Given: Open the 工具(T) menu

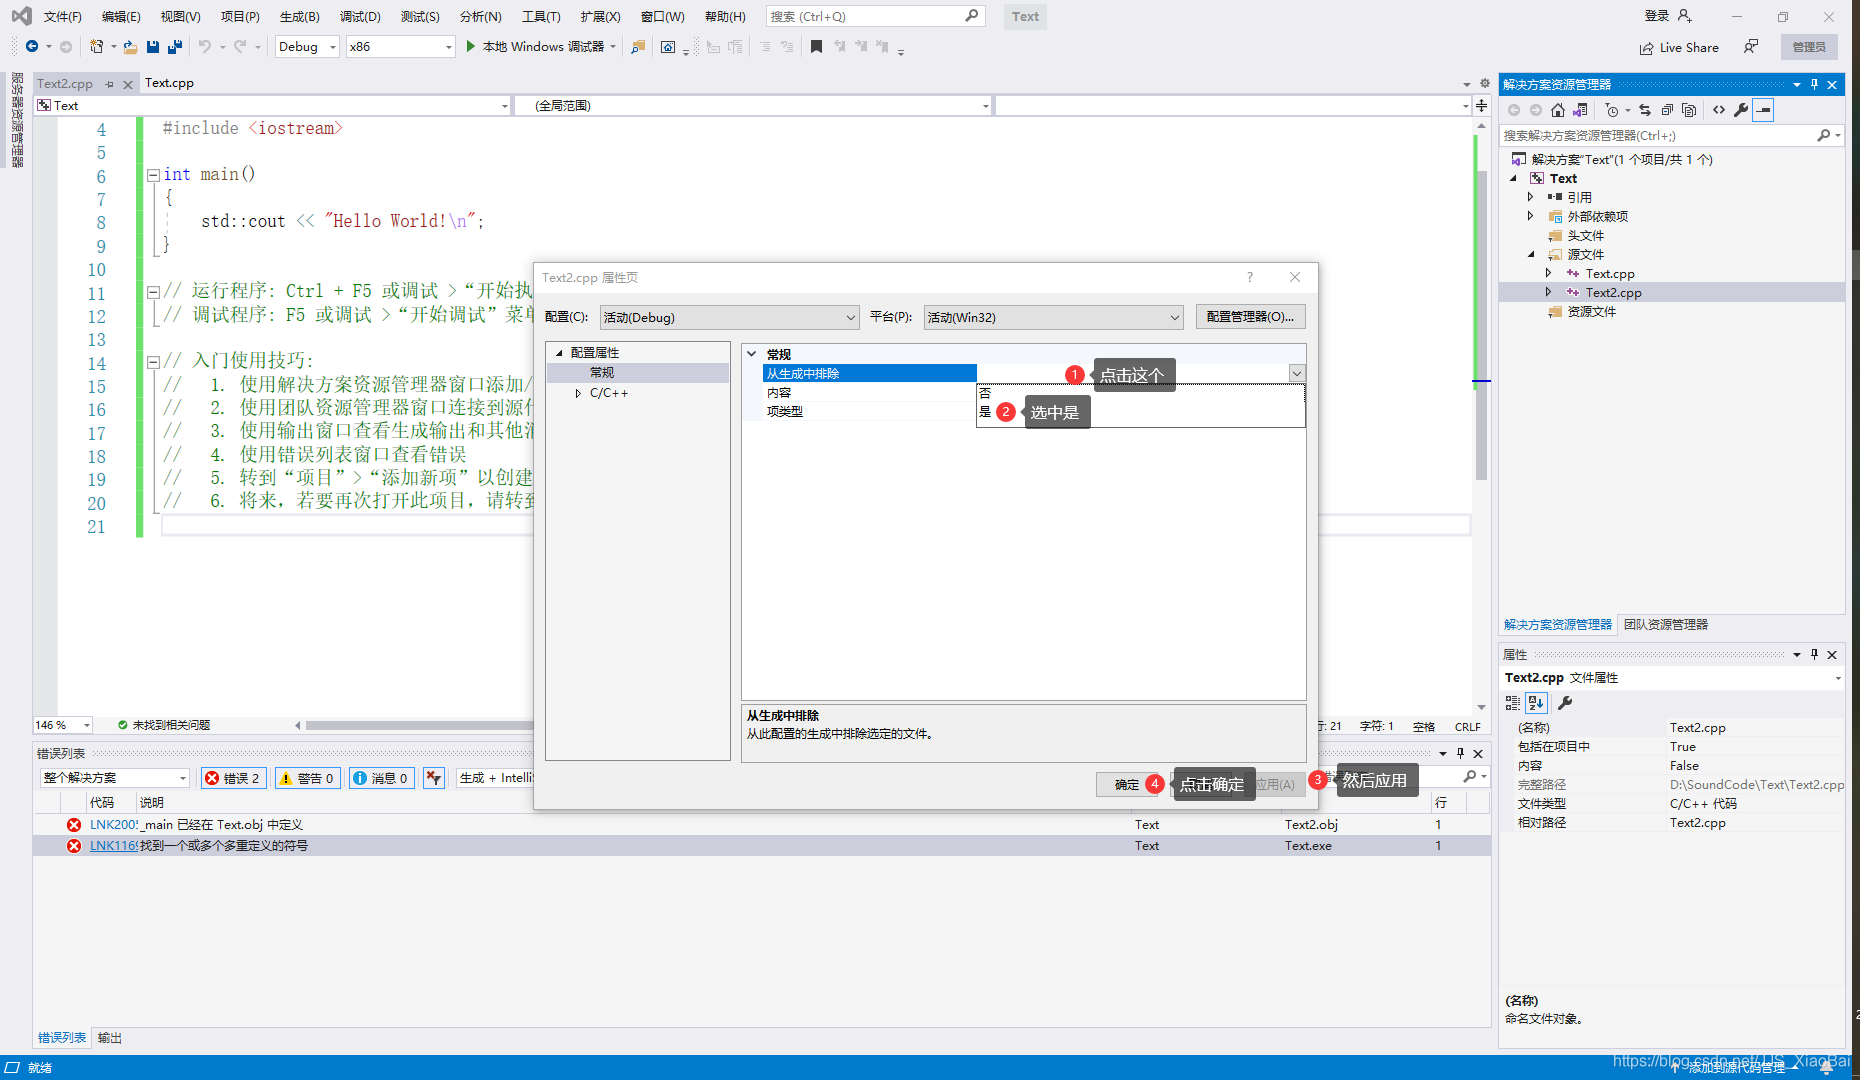Looking at the screenshot, I should coord(541,16).
